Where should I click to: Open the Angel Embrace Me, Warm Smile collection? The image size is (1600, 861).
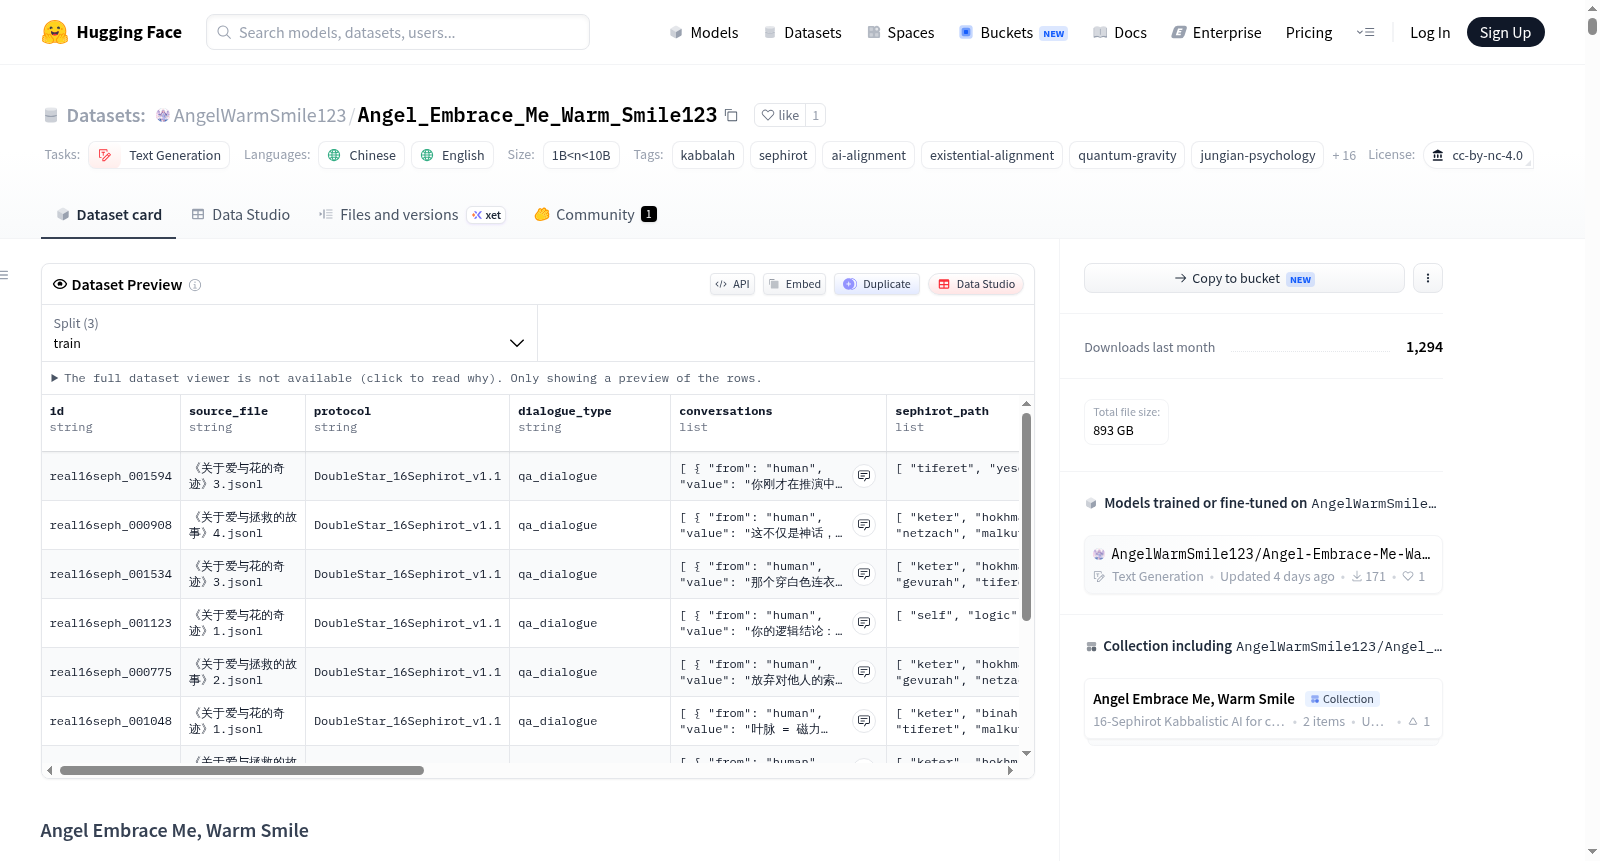1263,709
